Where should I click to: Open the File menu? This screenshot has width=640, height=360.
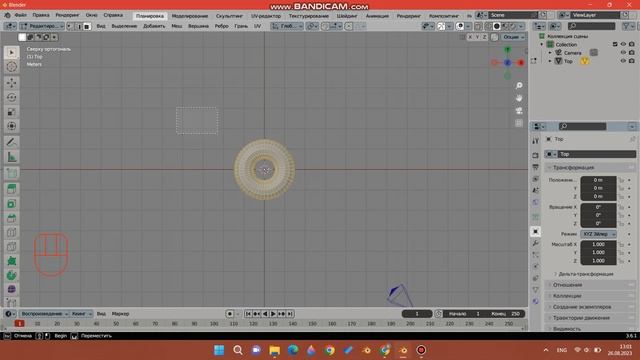coord(20,15)
